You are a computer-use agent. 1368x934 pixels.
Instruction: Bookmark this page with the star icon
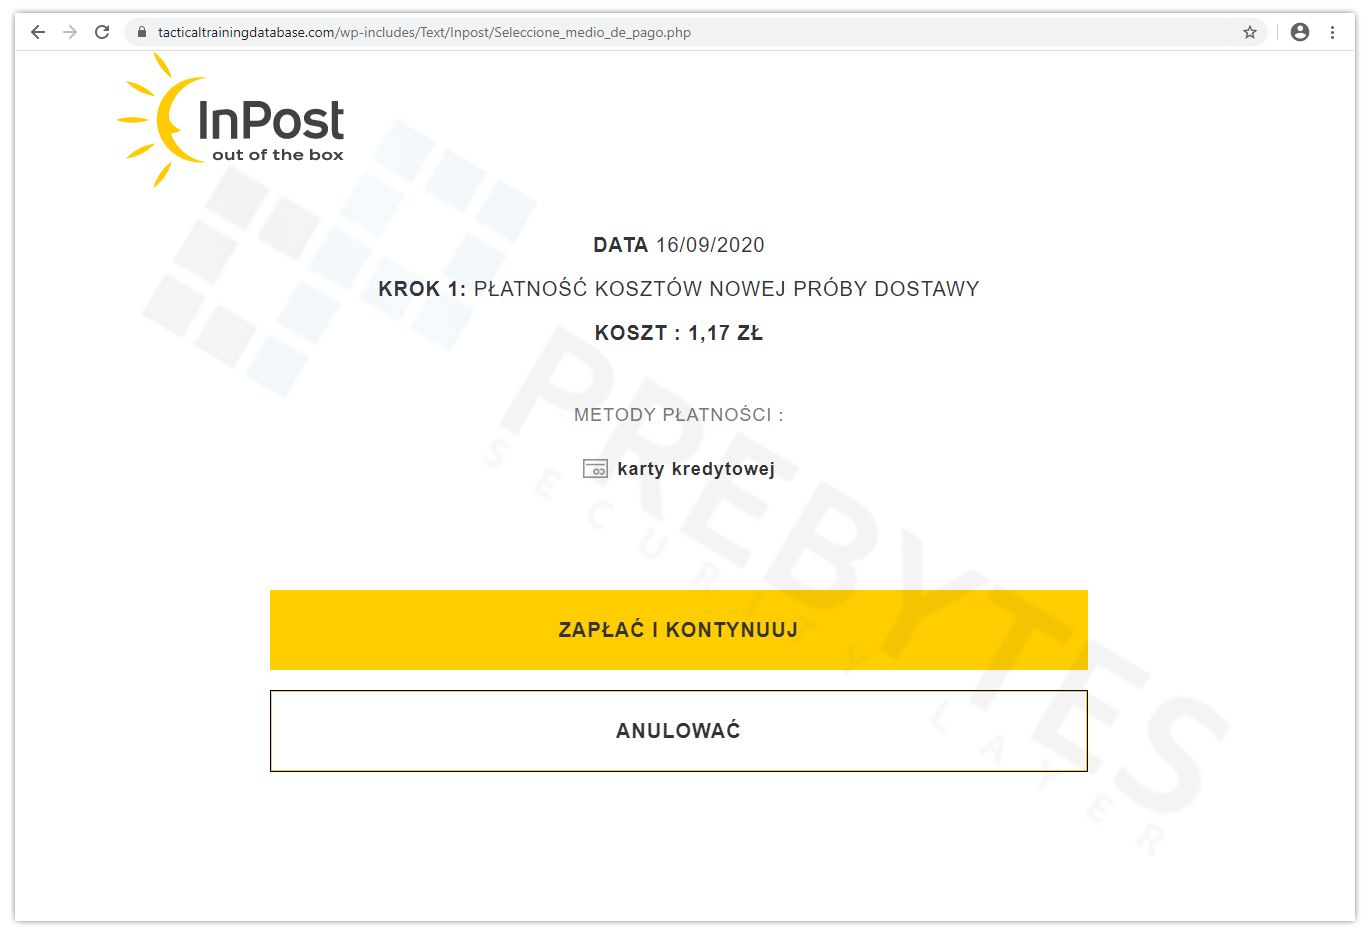click(x=1250, y=32)
